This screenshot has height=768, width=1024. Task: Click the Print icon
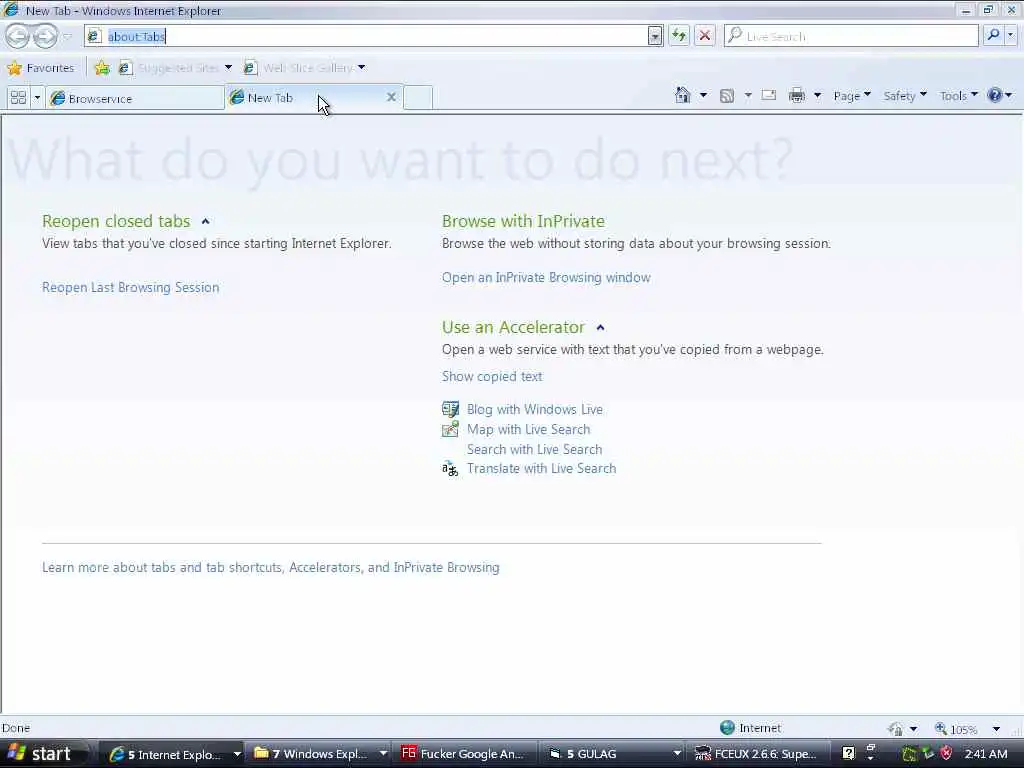(797, 96)
